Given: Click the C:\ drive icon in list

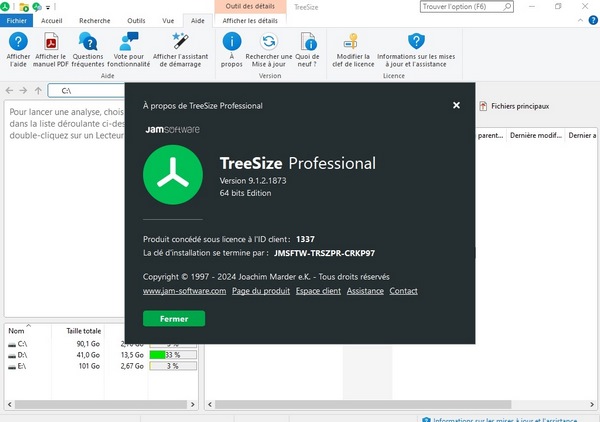Looking at the screenshot, I should point(12,344).
